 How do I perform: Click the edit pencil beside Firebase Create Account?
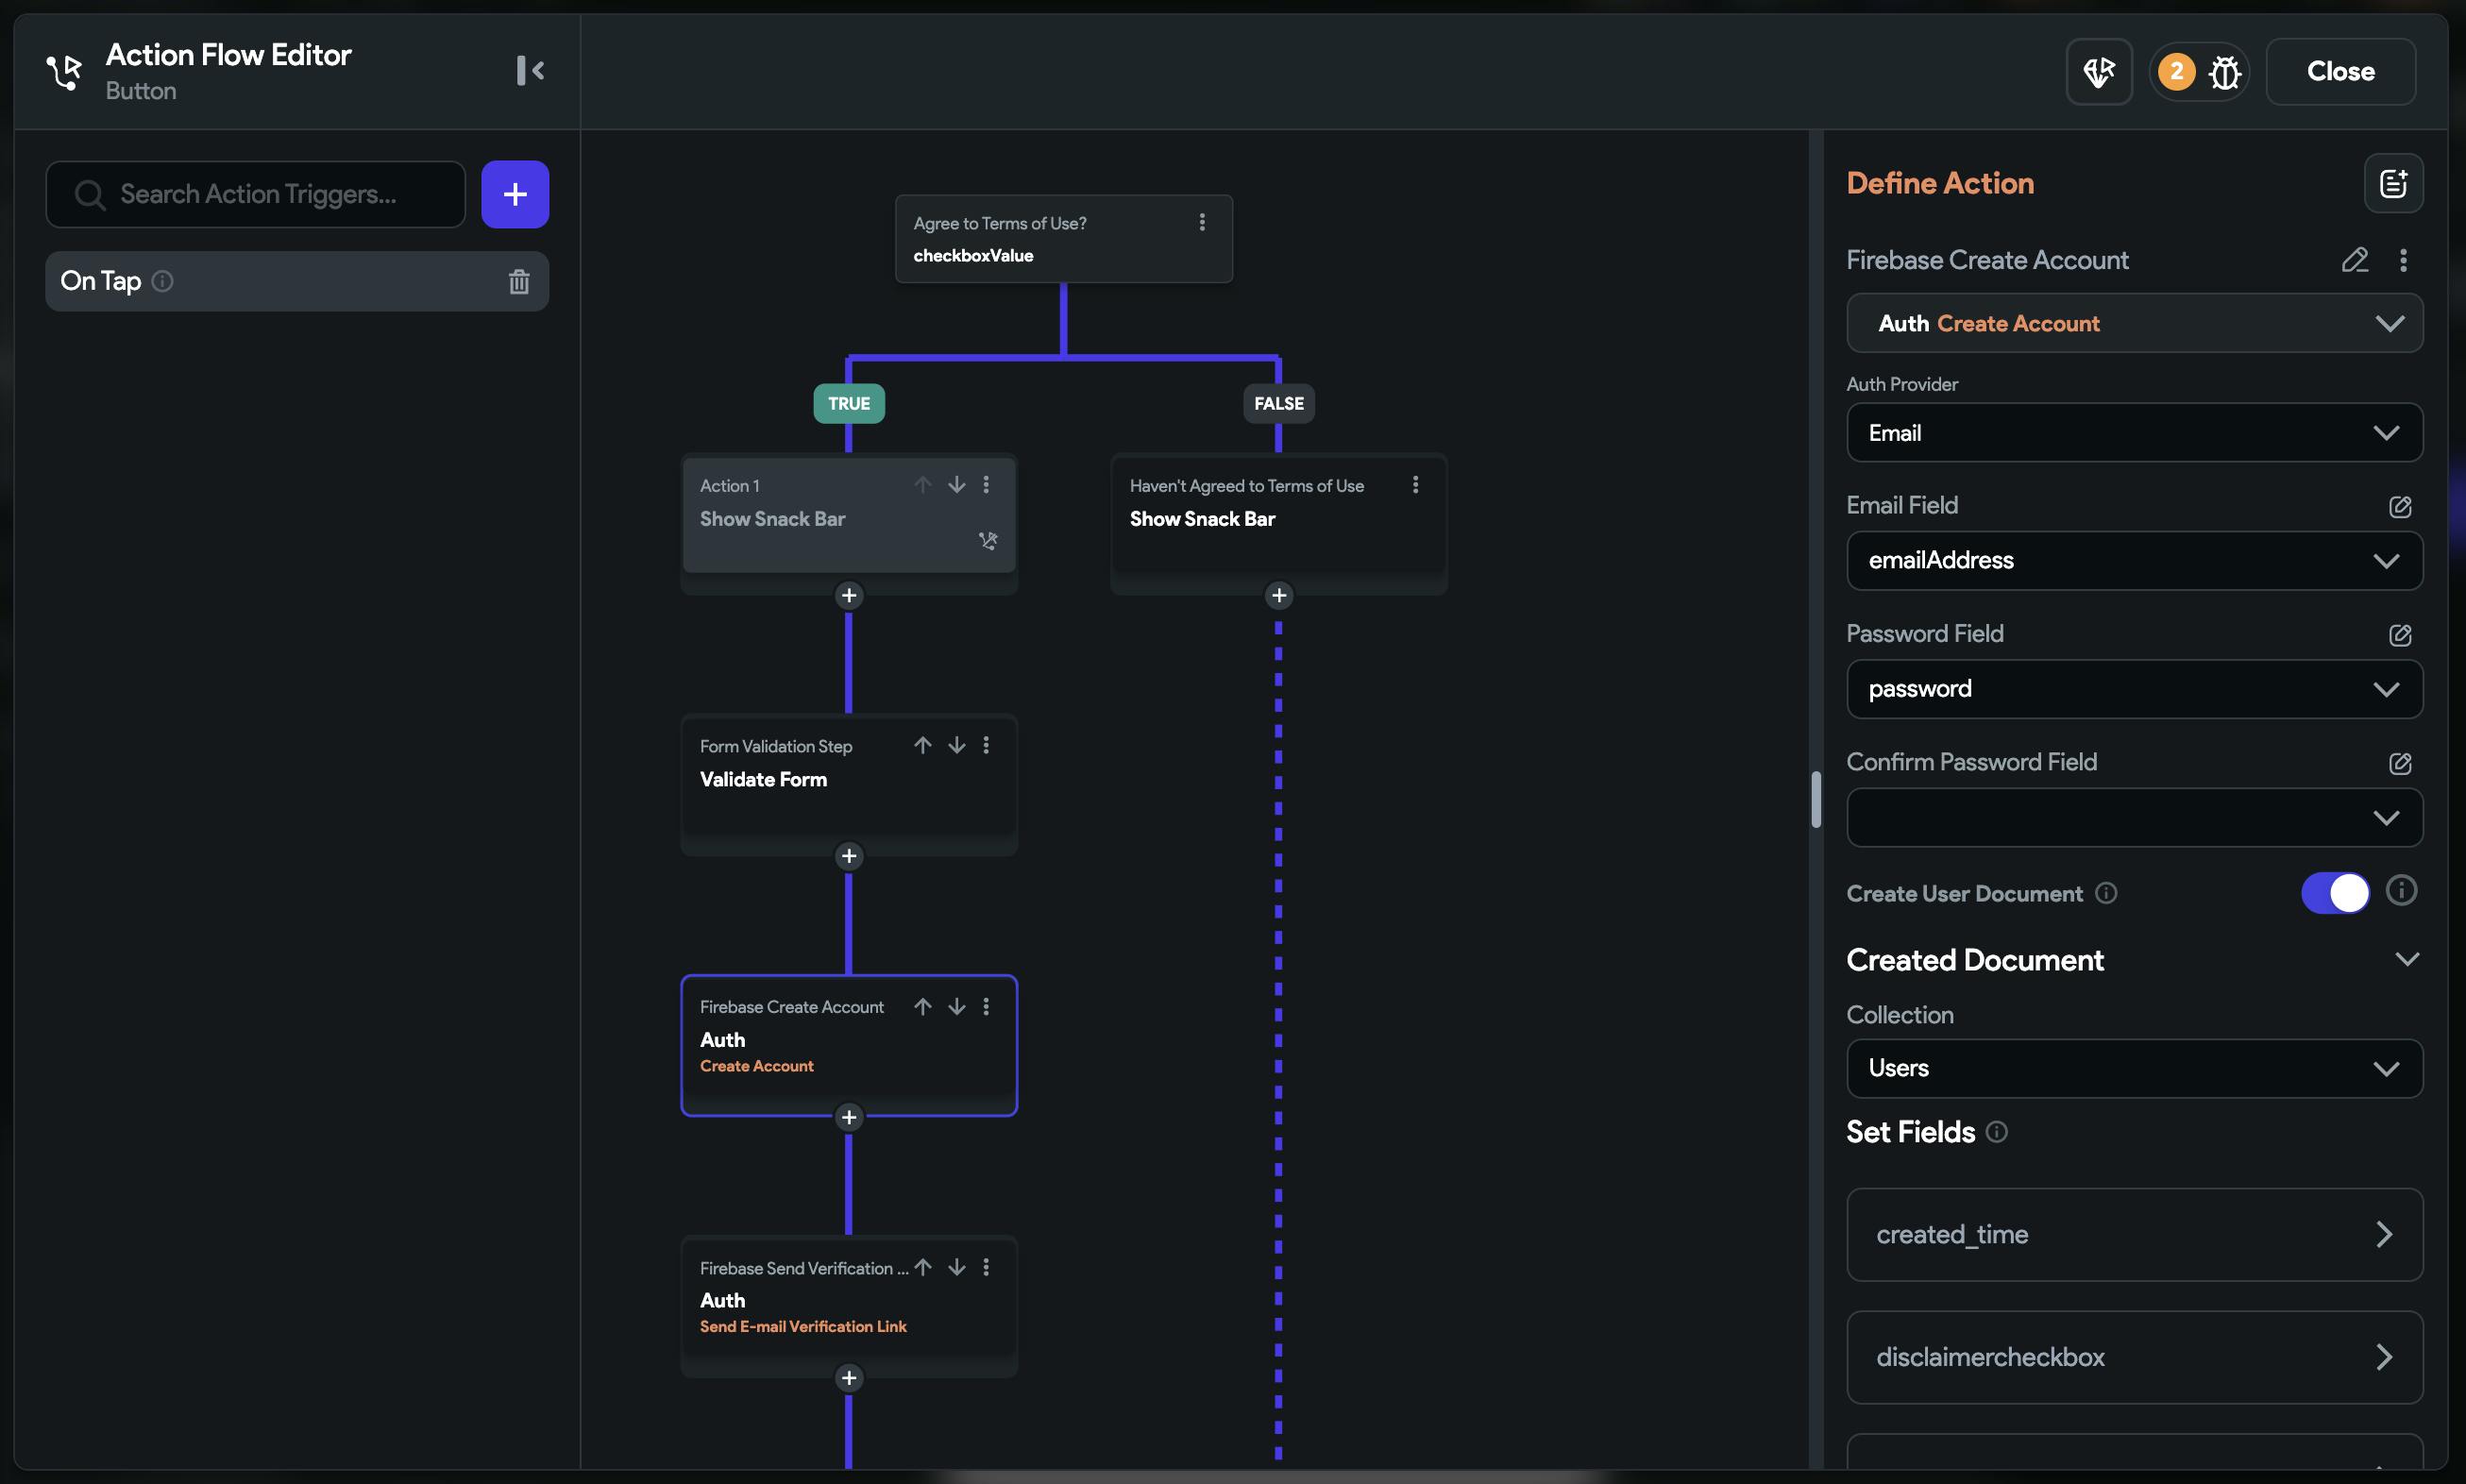(2354, 260)
